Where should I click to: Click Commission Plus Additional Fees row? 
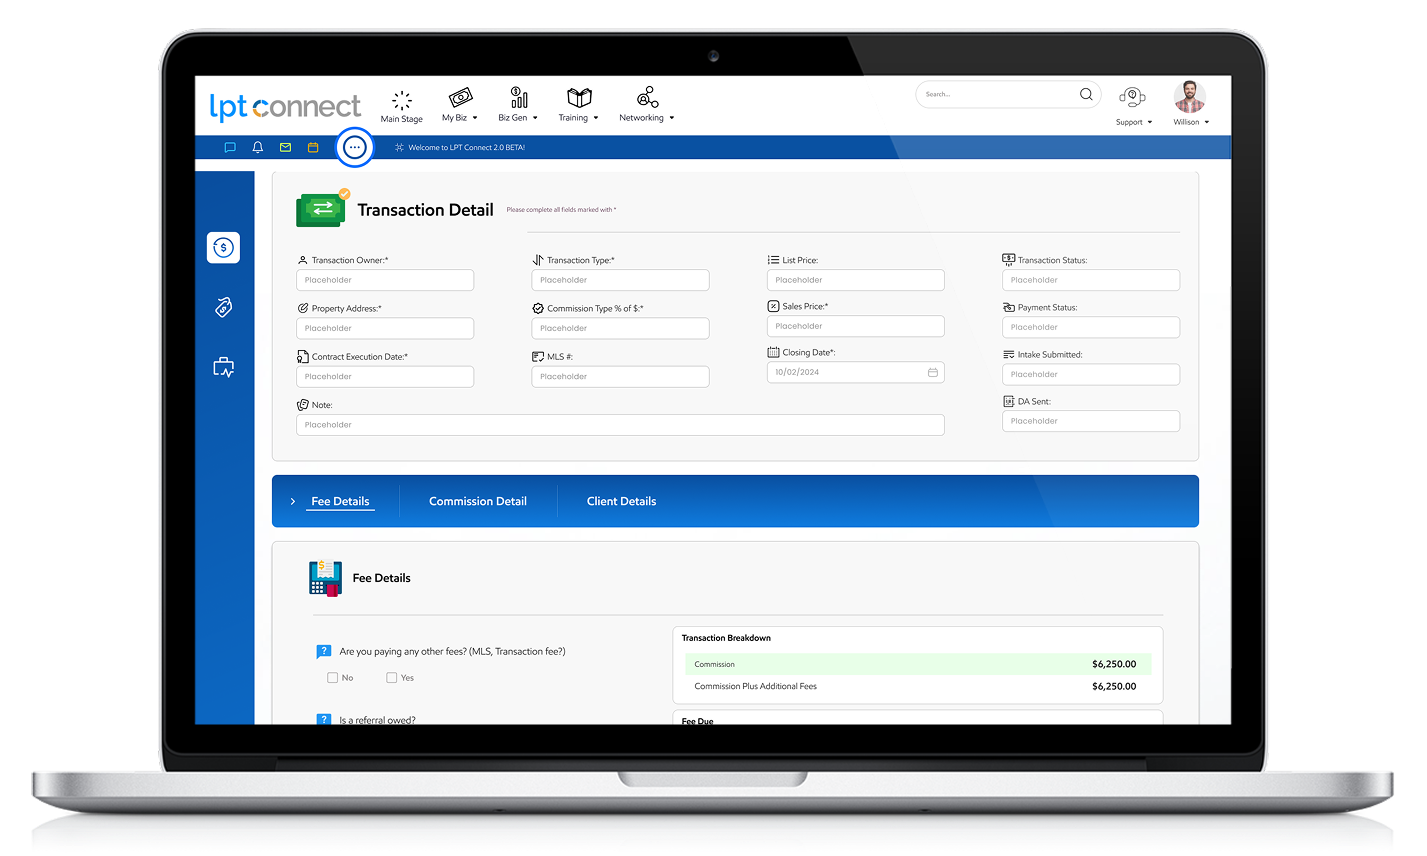pos(918,686)
